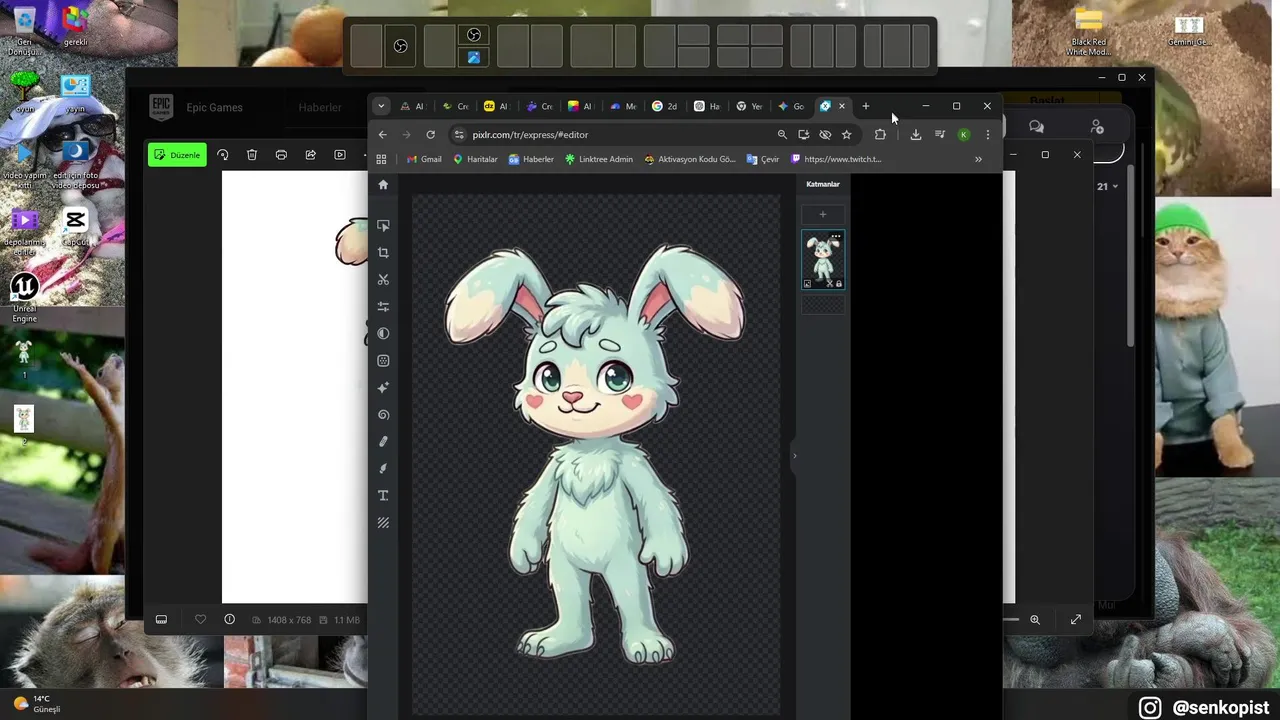
Task: Go to Pixlr home via house icon
Action: point(383,185)
